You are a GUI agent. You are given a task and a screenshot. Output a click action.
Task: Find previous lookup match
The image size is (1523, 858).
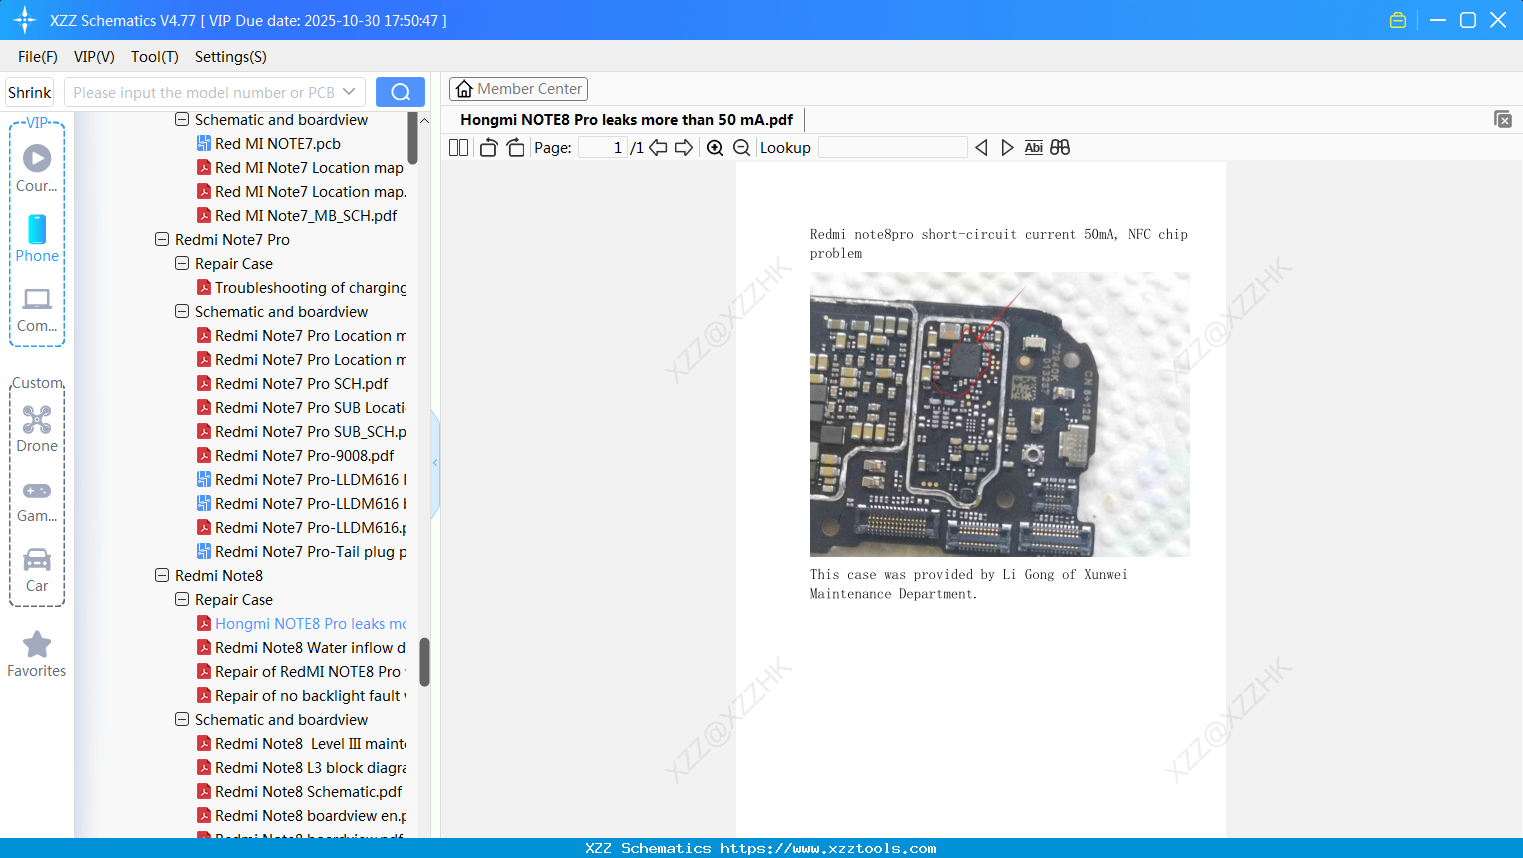point(981,148)
